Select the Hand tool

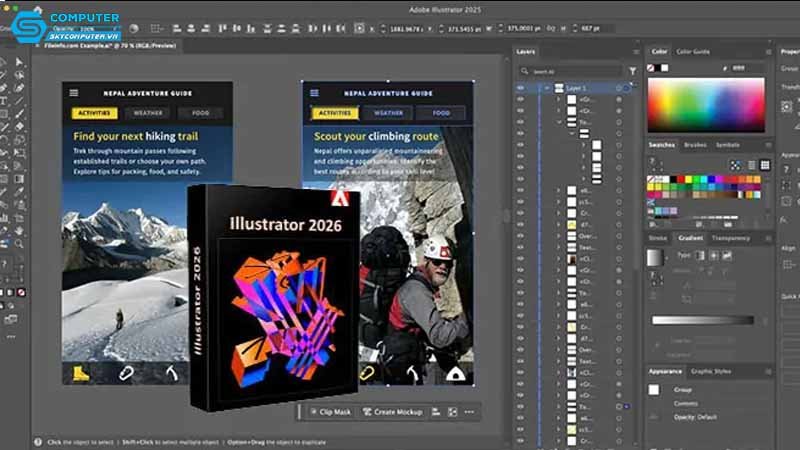19,231
